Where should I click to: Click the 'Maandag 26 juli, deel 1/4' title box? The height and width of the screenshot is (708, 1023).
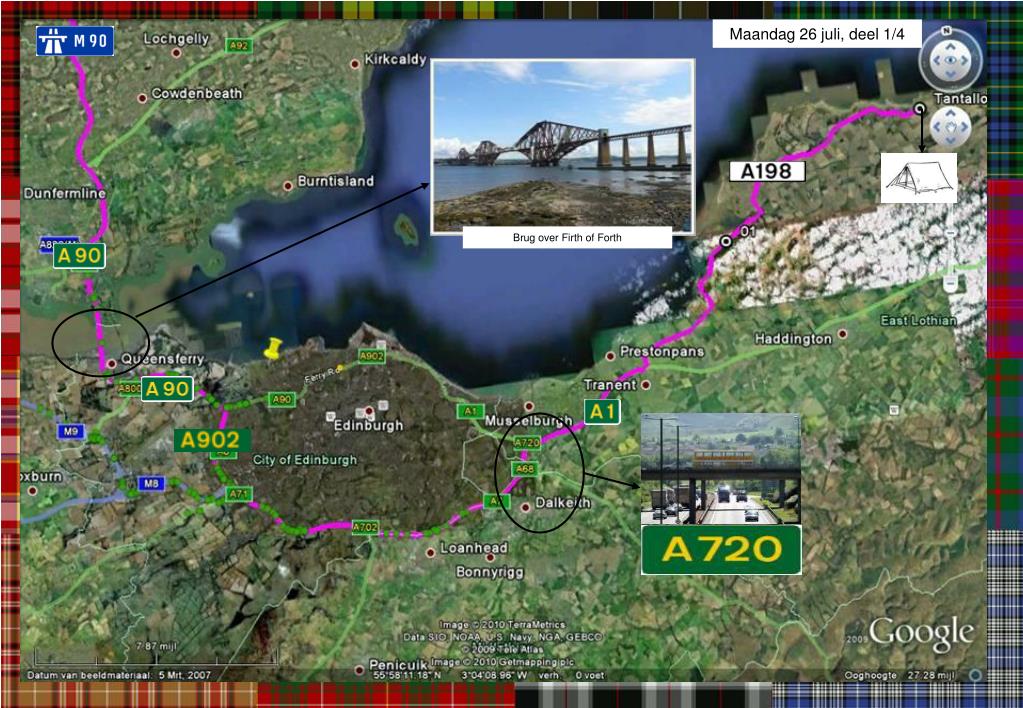(x=817, y=35)
